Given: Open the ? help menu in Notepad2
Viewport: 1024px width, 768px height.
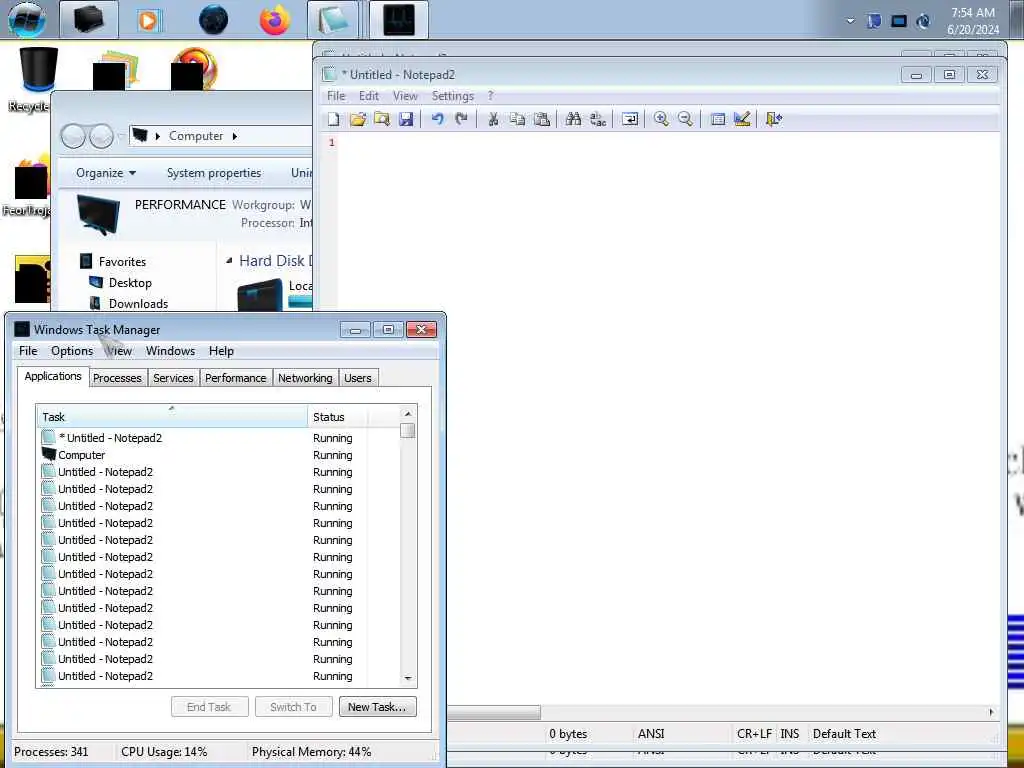Looking at the screenshot, I should pos(490,96).
